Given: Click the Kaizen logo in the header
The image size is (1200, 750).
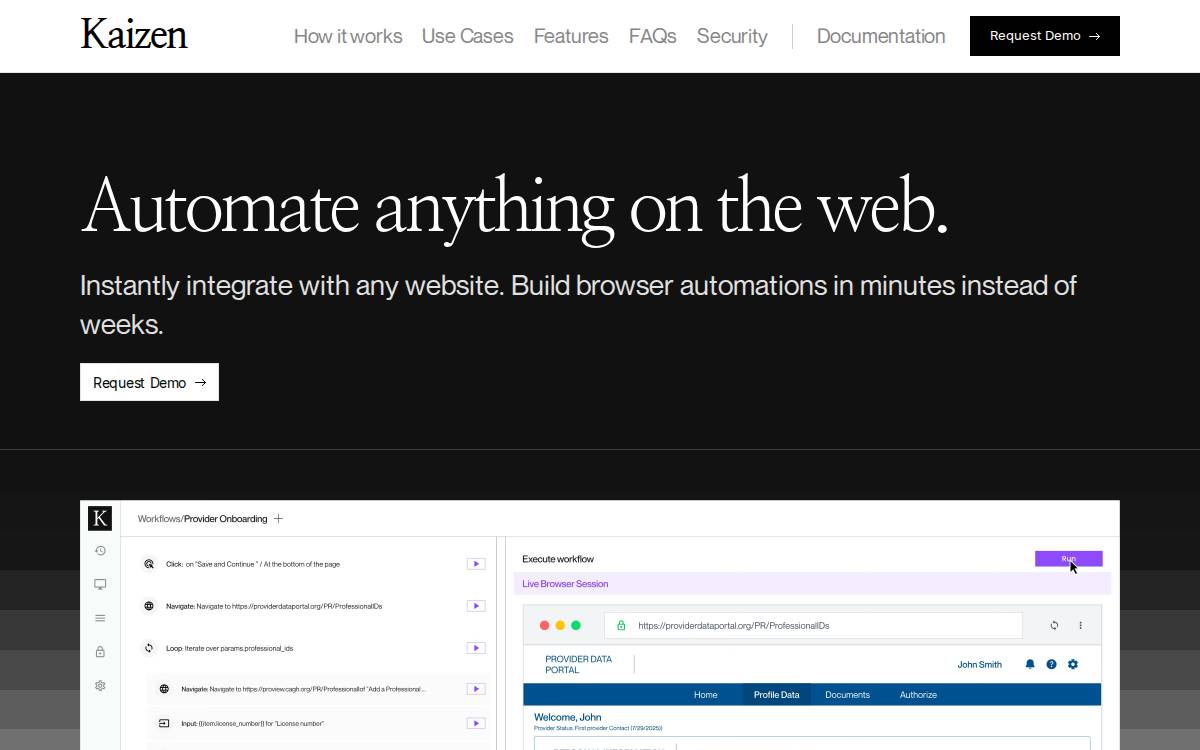Looking at the screenshot, I should pos(134,35).
